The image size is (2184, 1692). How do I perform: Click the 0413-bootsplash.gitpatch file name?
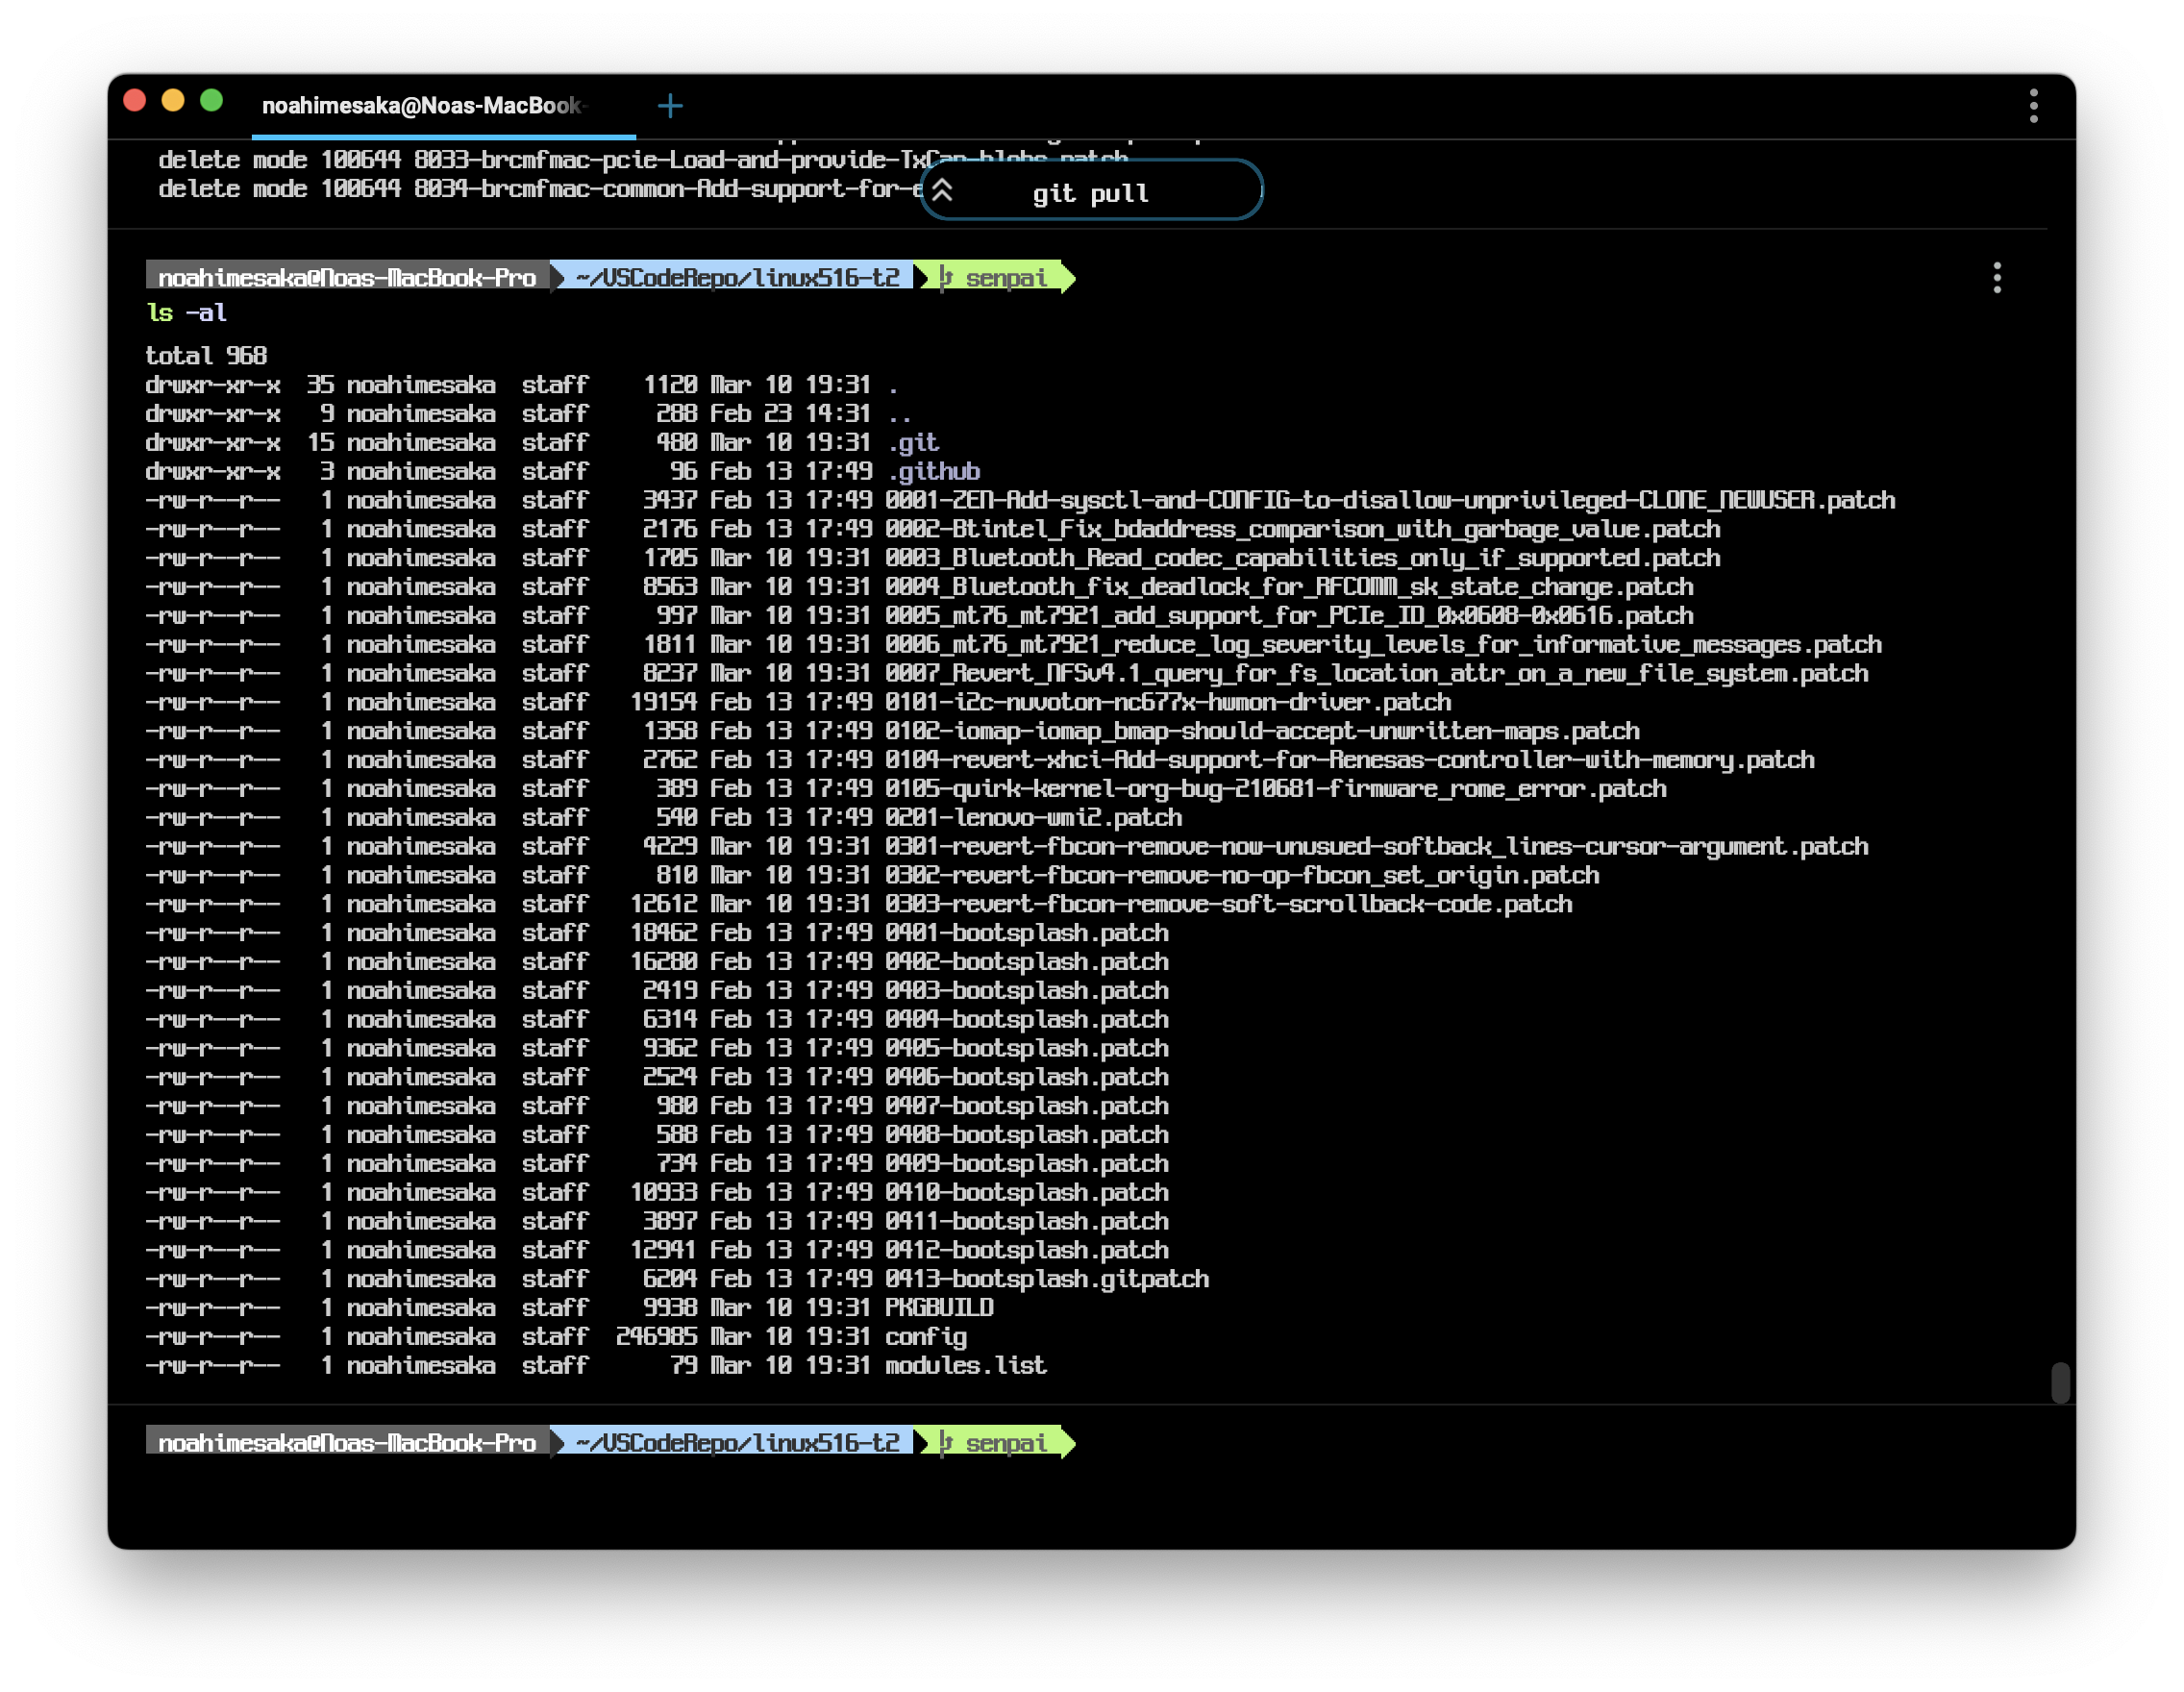[x=1047, y=1278]
